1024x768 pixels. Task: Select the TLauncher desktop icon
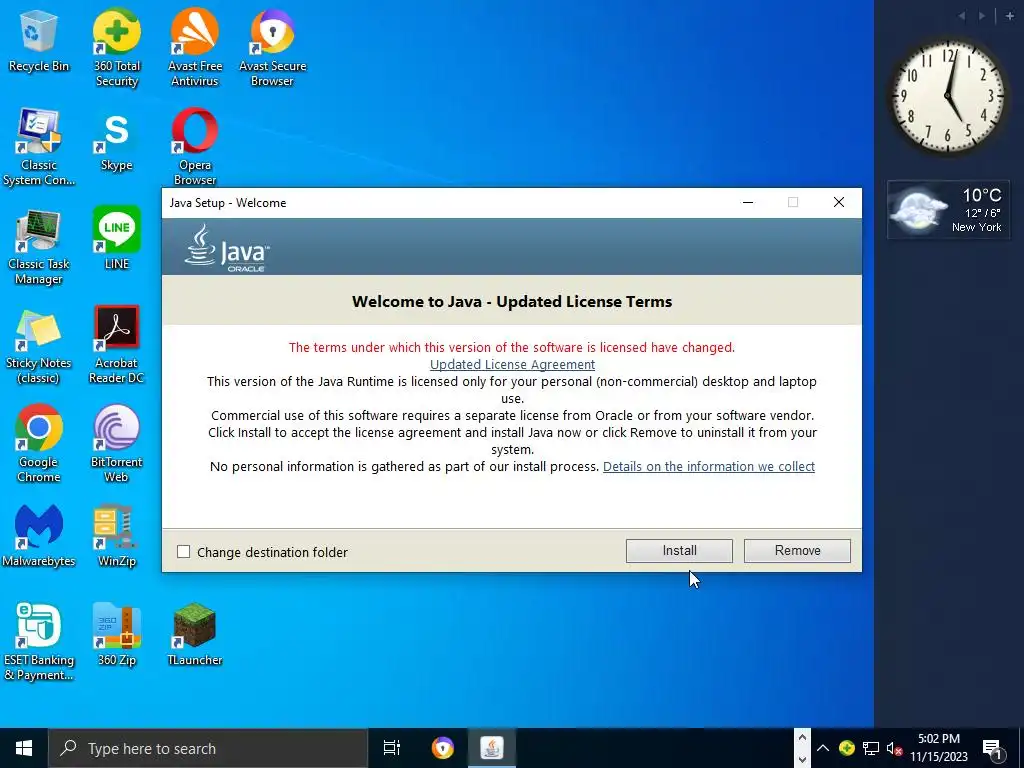pyautogui.click(x=195, y=635)
